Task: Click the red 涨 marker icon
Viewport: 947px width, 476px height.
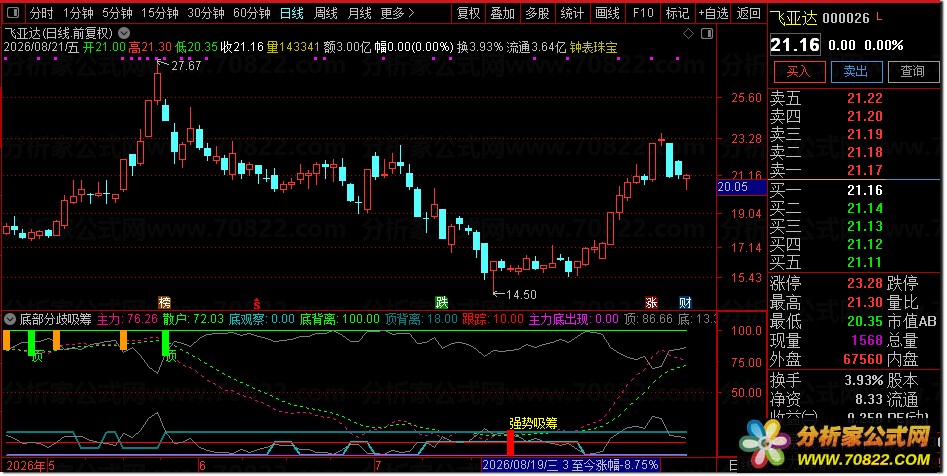Action: (x=651, y=303)
